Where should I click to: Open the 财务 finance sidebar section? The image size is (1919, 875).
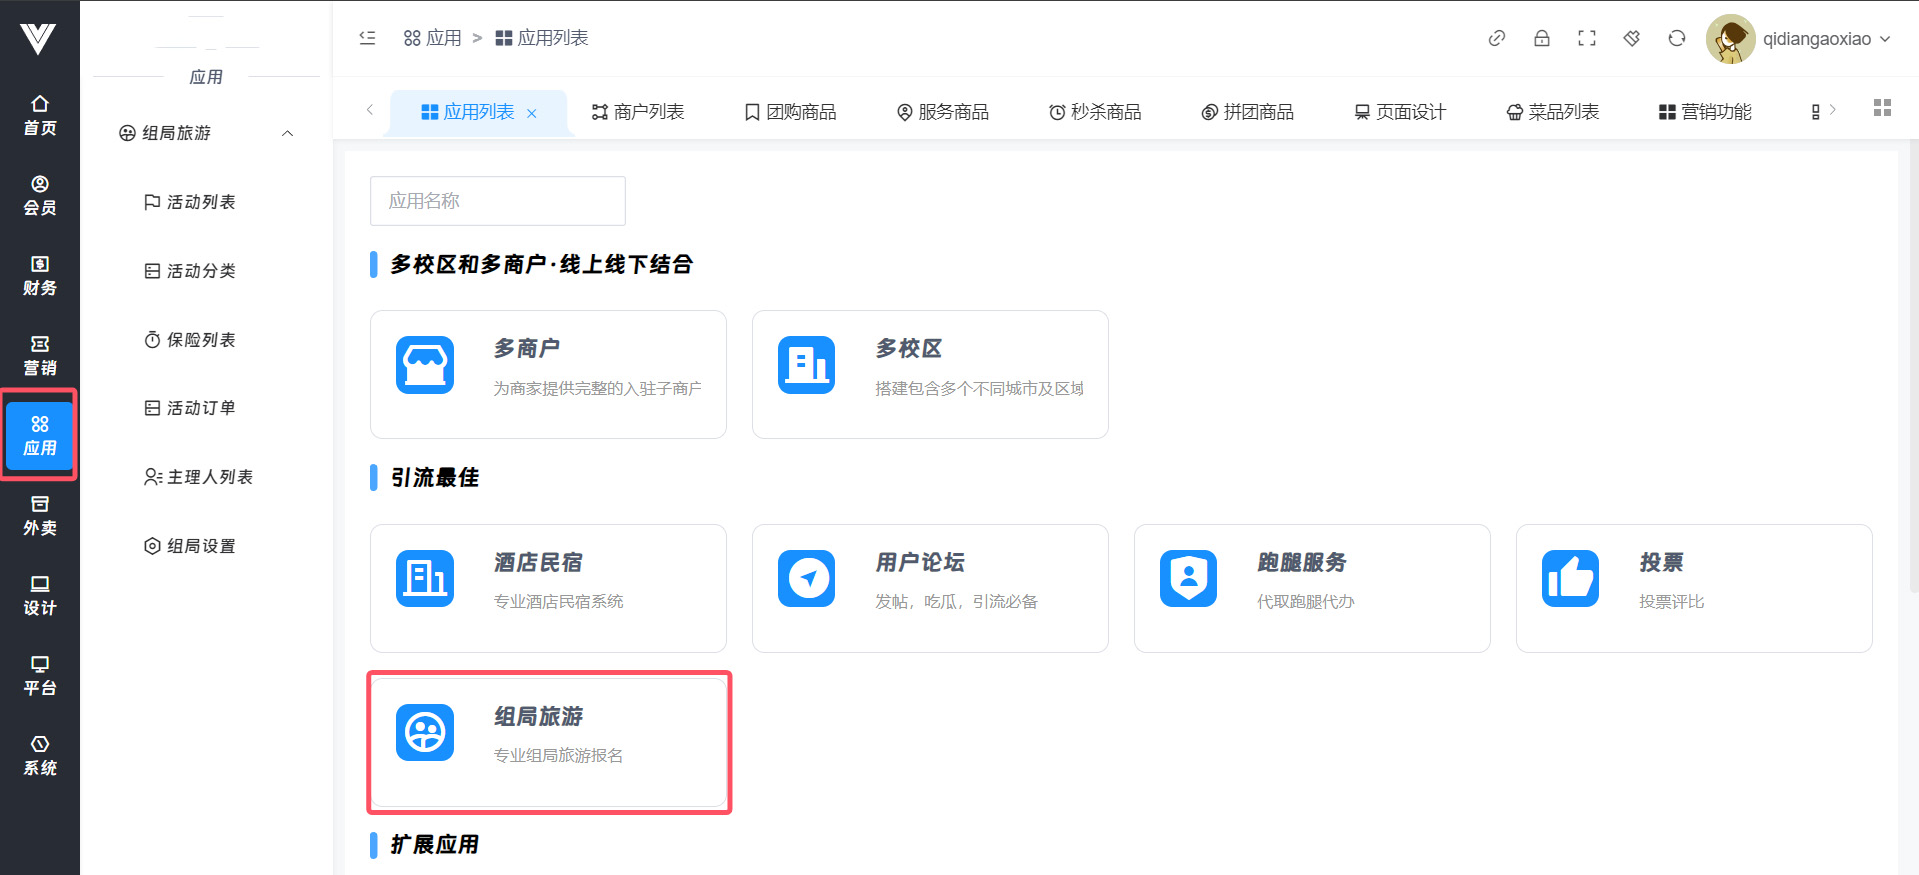(x=40, y=275)
